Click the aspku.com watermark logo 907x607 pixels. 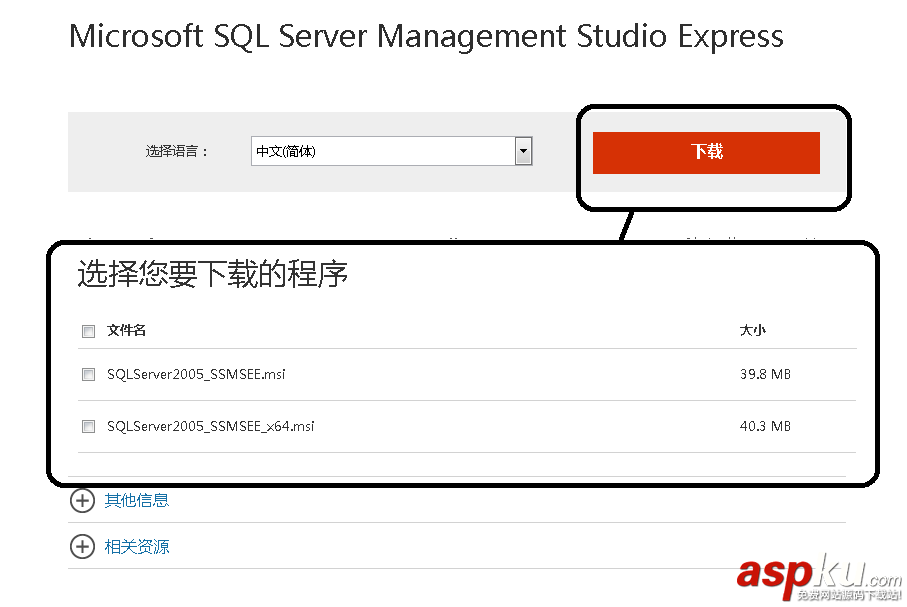[818, 577]
